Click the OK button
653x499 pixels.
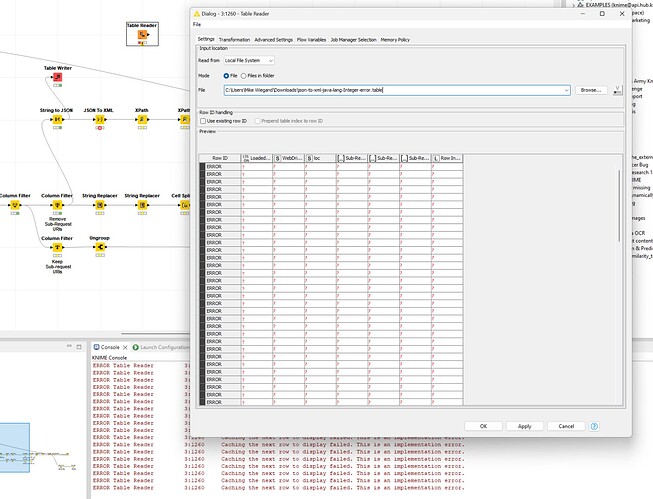(x=483, y=426)
